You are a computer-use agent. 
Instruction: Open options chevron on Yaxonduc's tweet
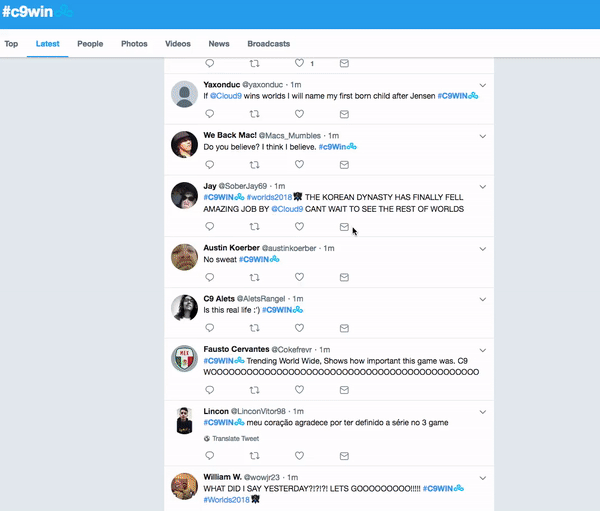pos(483,85)
